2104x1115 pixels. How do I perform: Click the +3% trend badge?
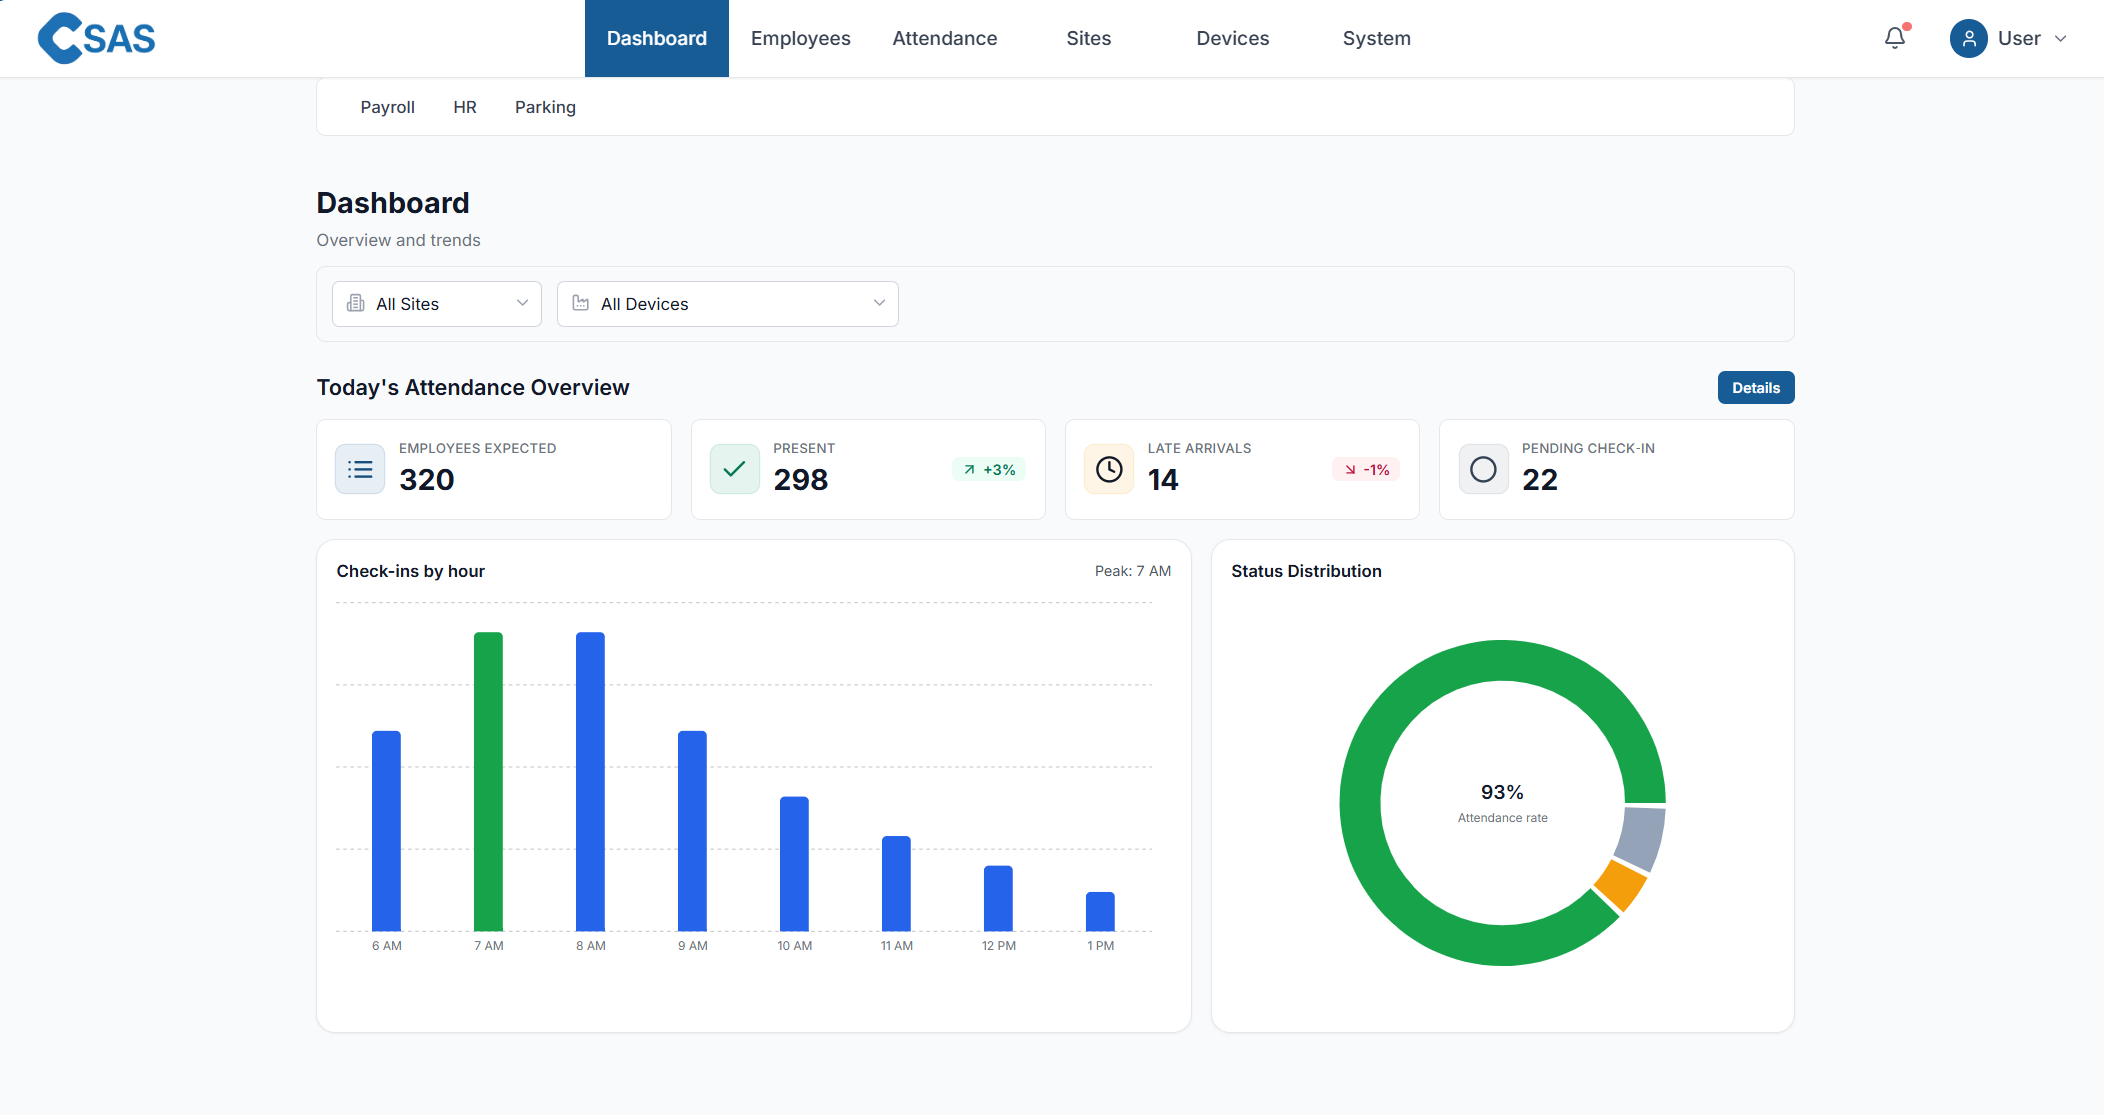pos(989,469)
